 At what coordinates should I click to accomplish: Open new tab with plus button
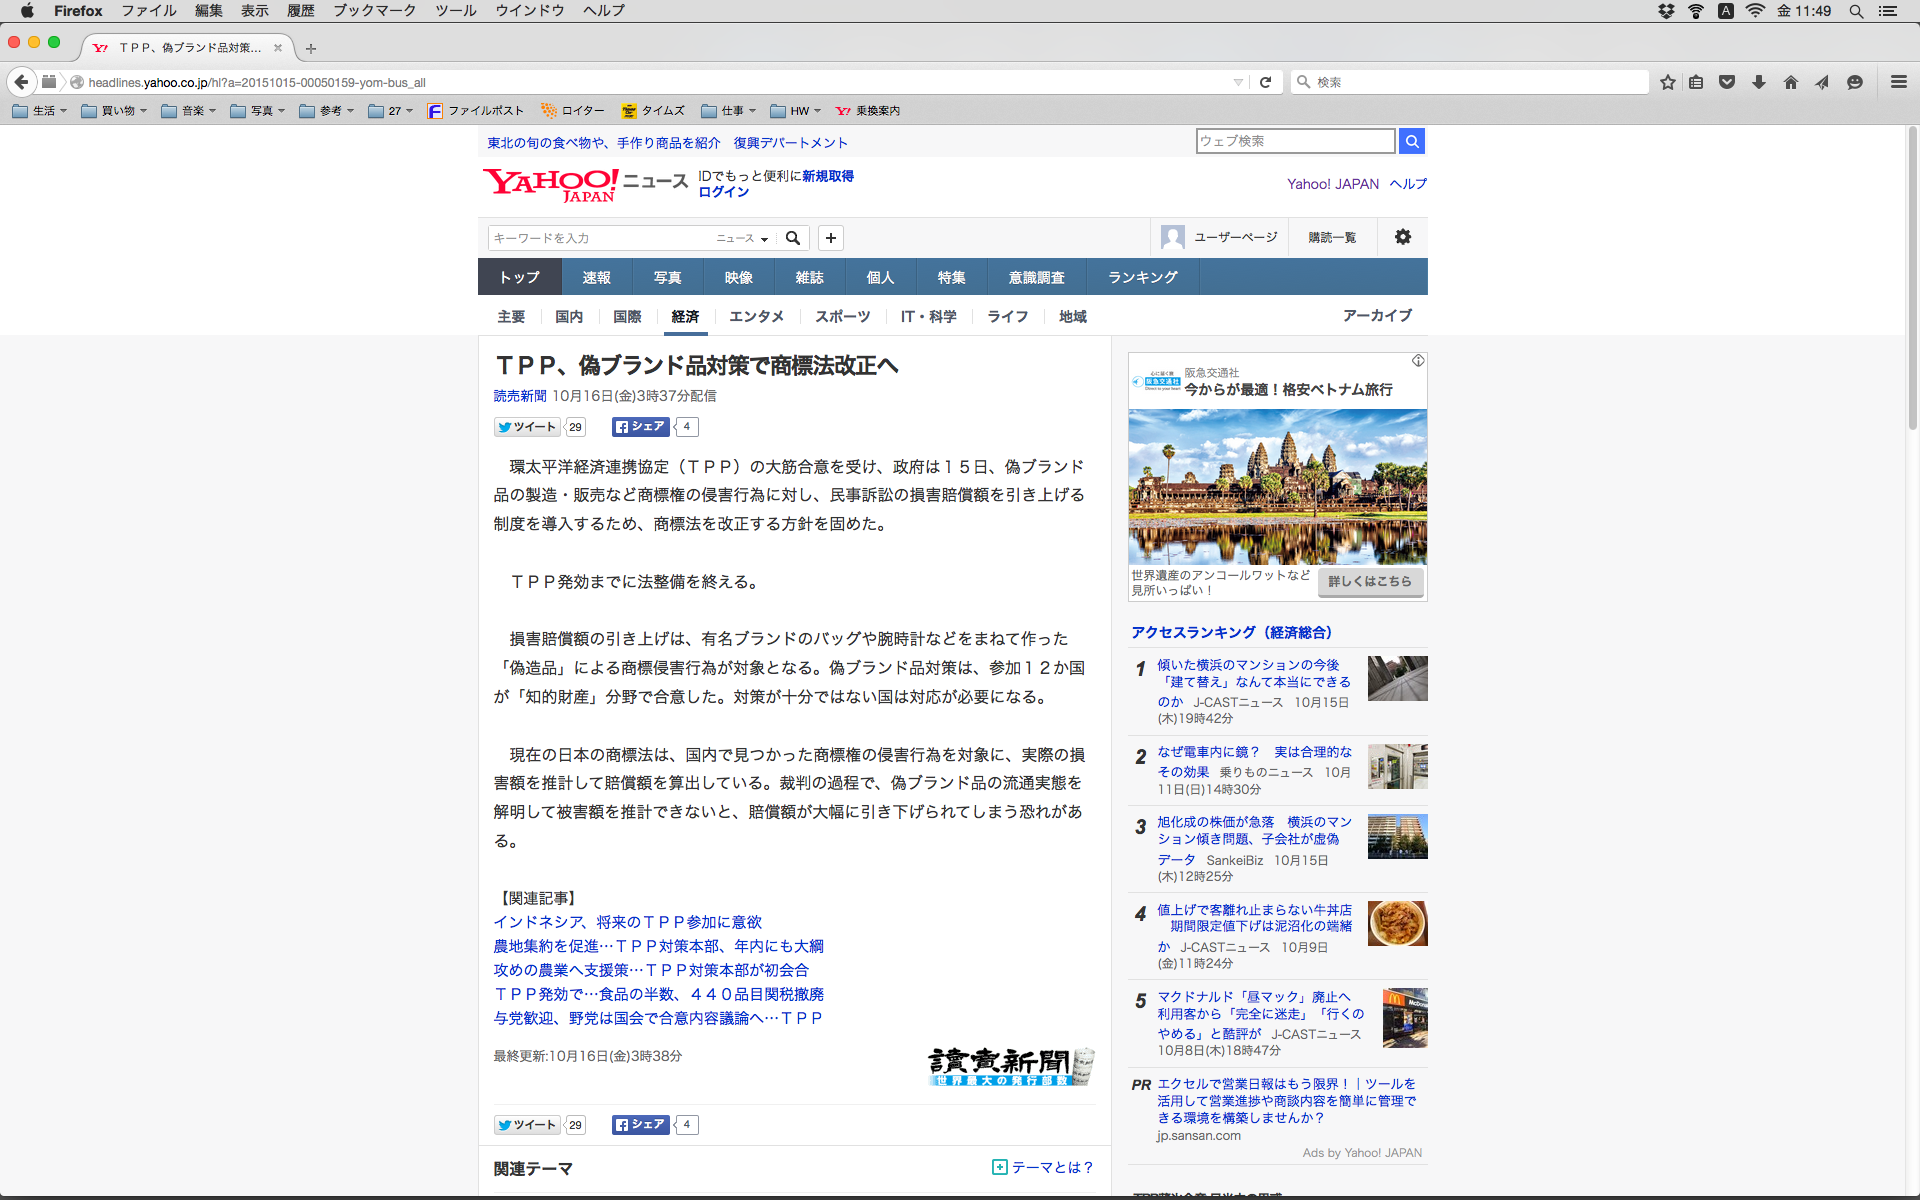pos(311,48)
